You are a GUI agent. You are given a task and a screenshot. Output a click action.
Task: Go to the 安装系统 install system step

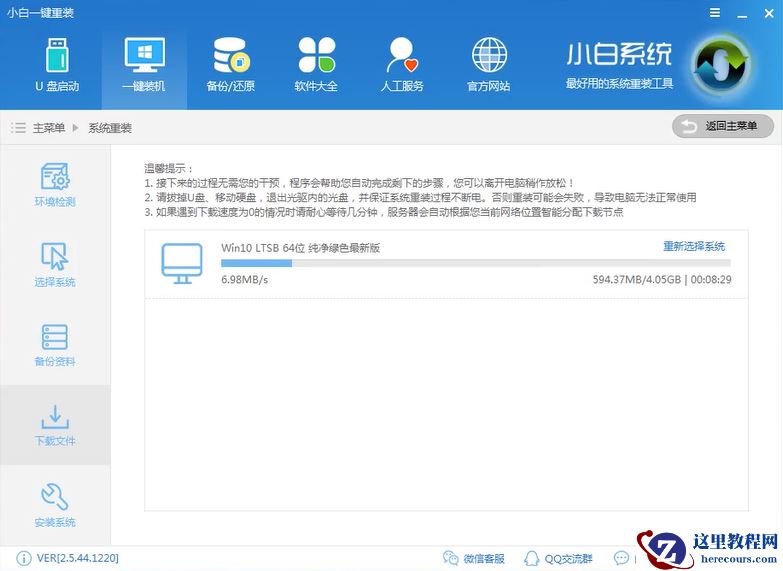(55, 505)
